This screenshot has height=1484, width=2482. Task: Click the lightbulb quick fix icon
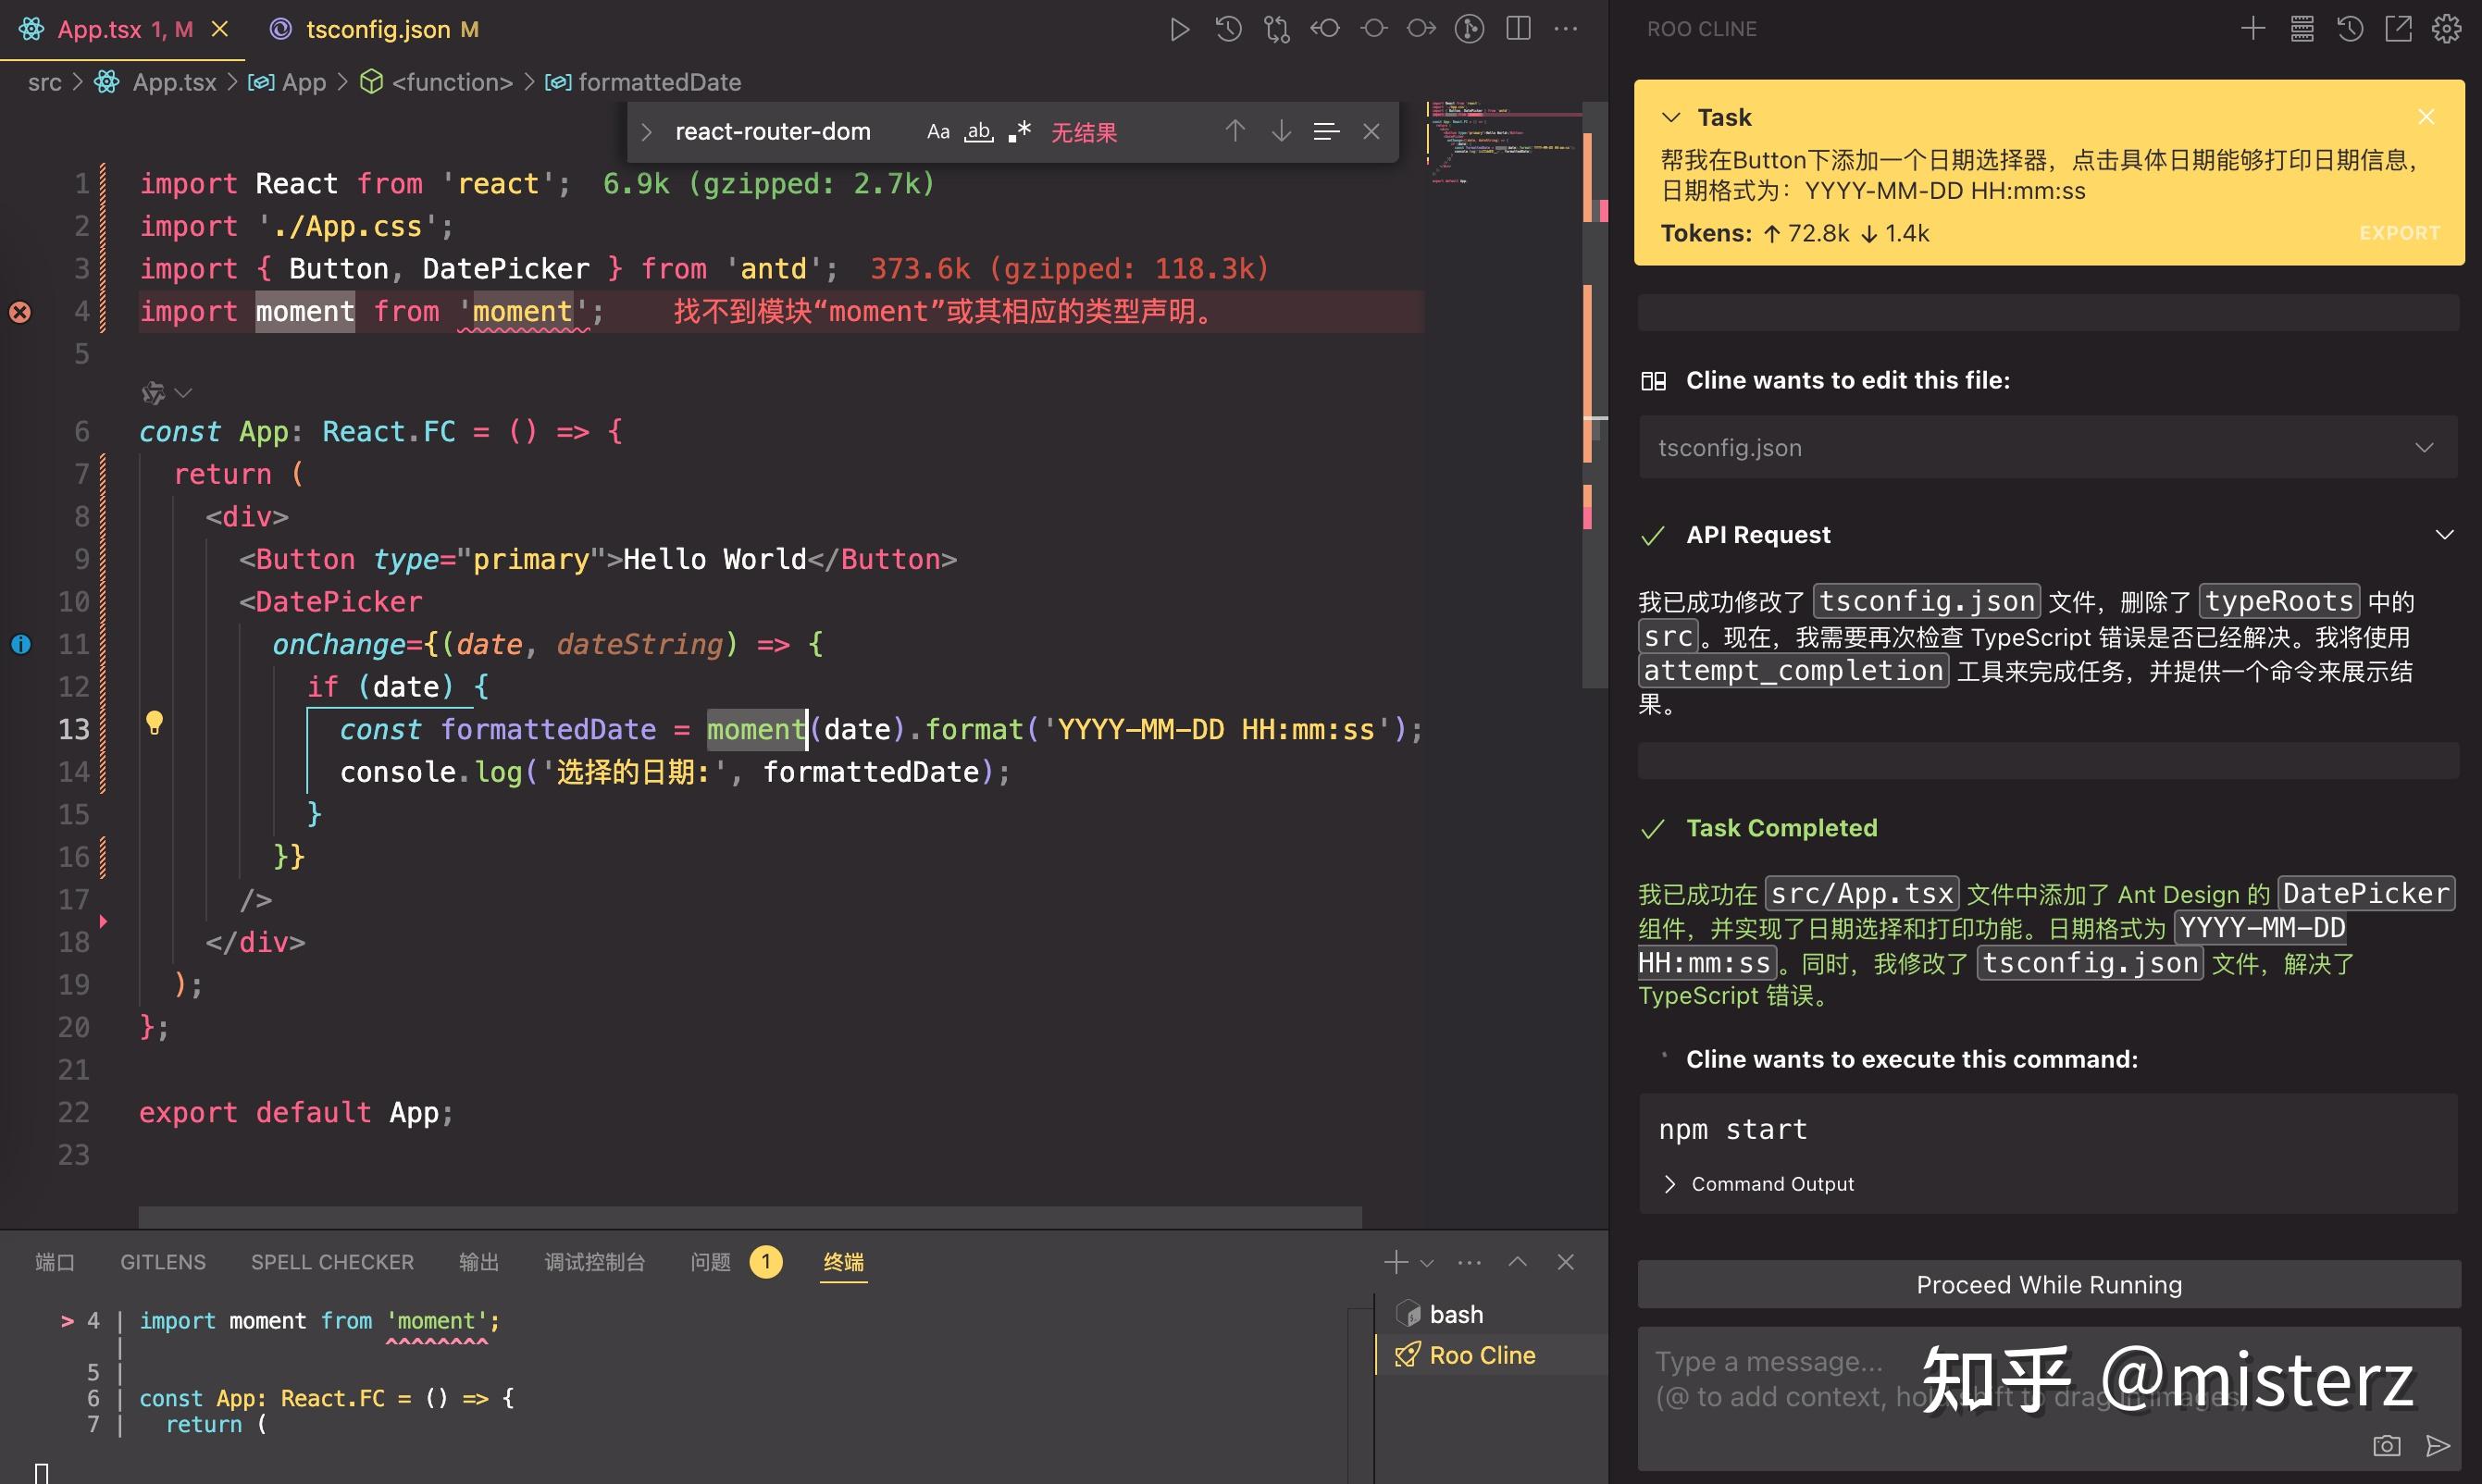[154, 722]
